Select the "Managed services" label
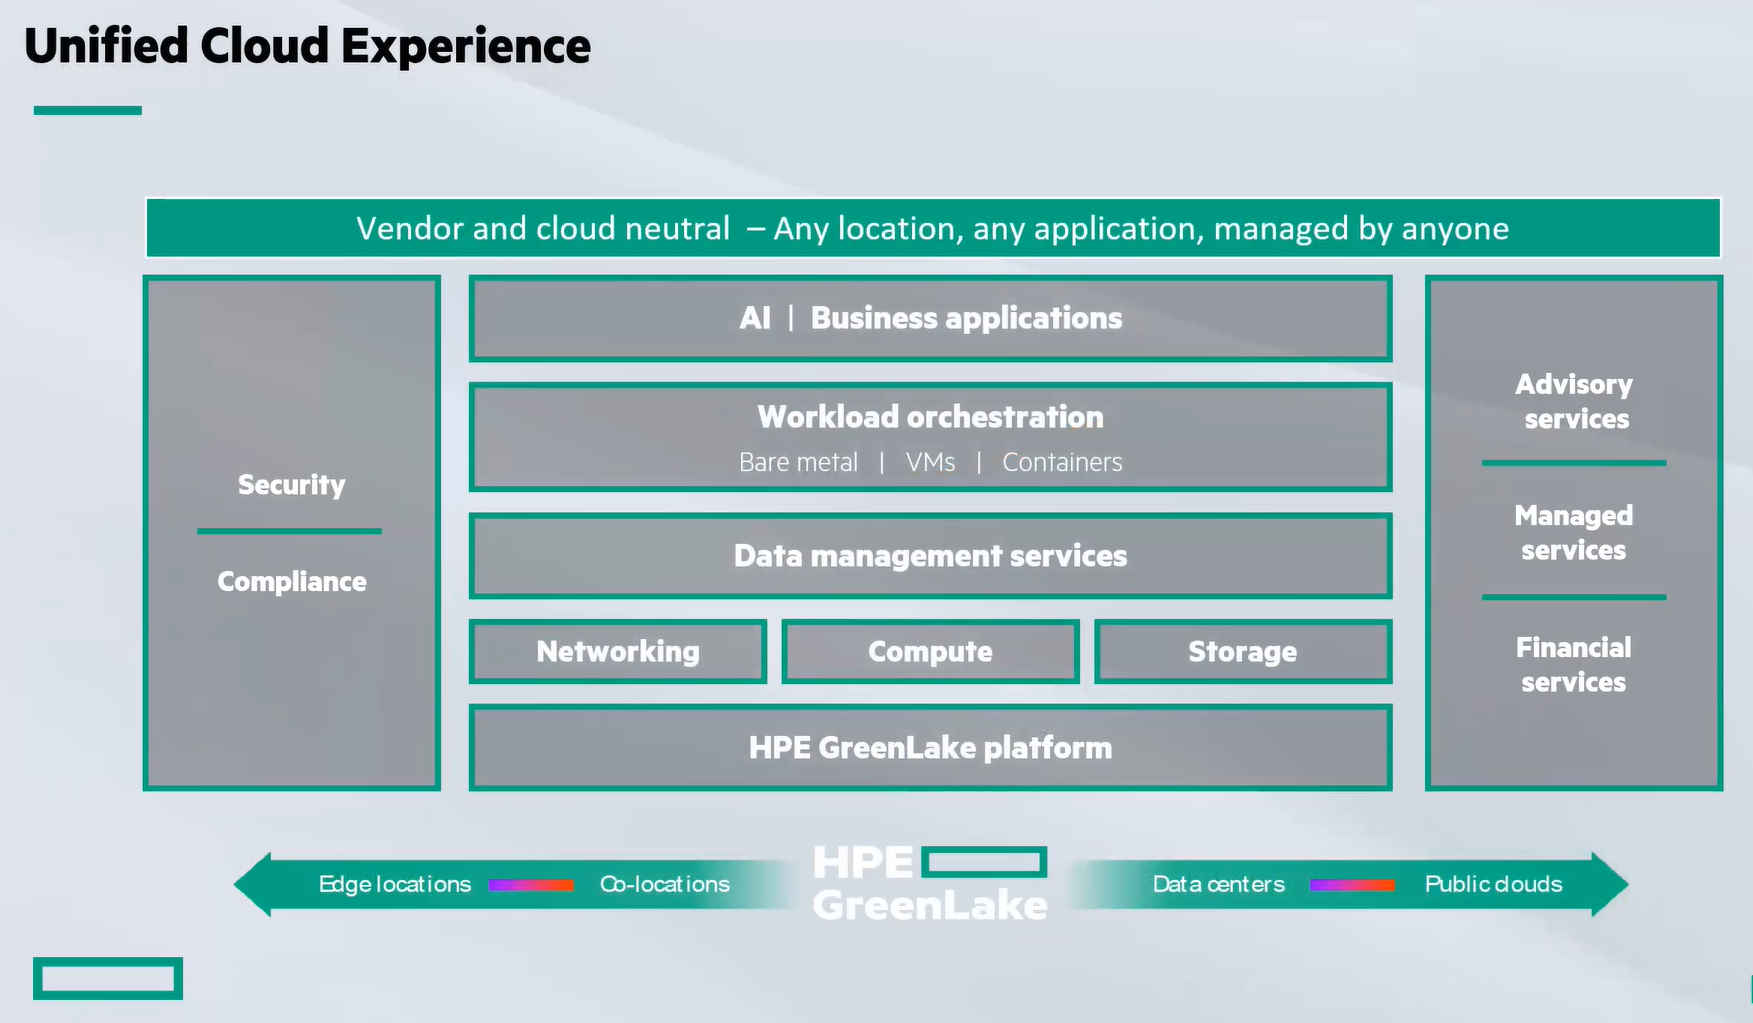 click(x=1574, y=532)
